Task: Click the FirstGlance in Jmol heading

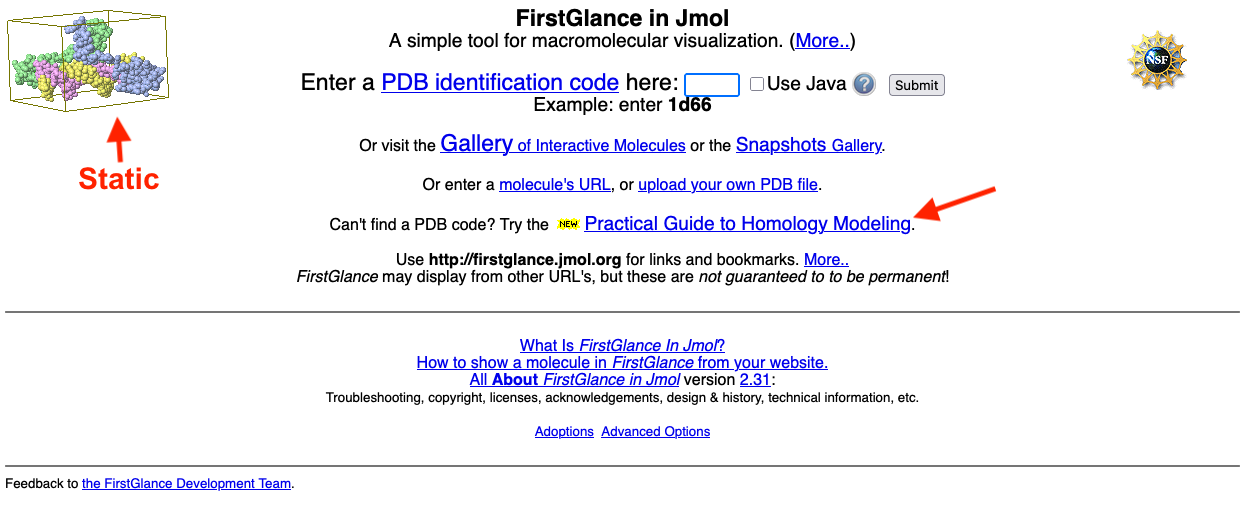Action: 622,18
